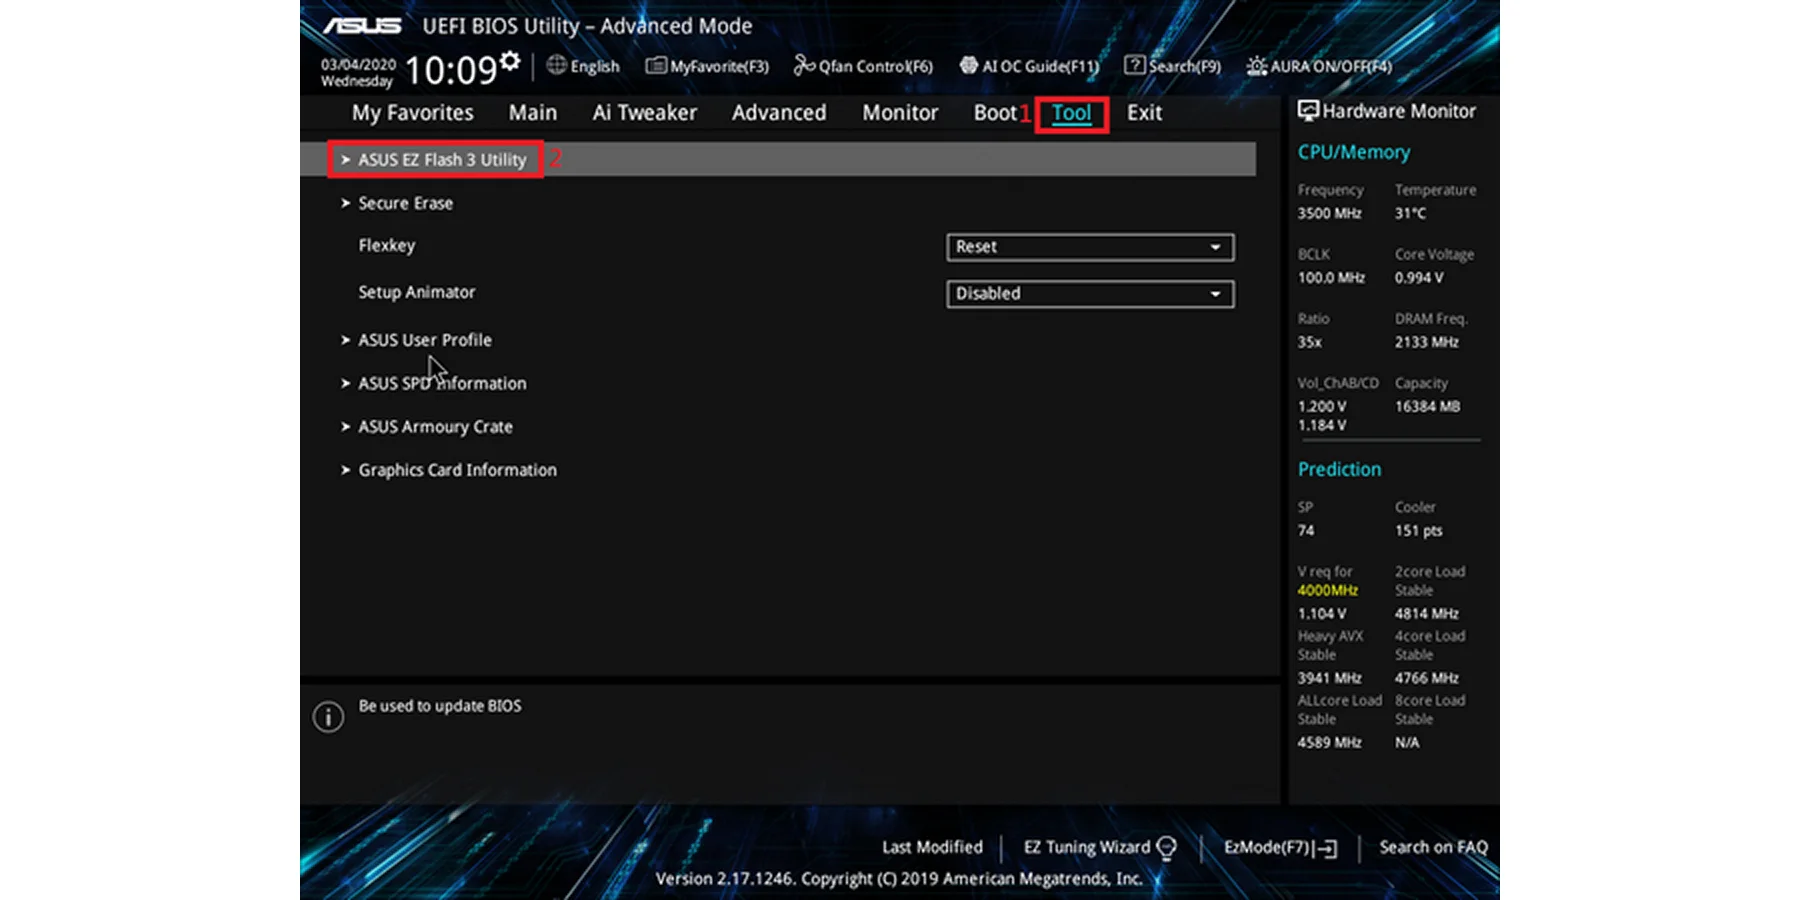Expand Graphics Card Information
This screenshot has width=1800, height=900.
click(457, 470)
